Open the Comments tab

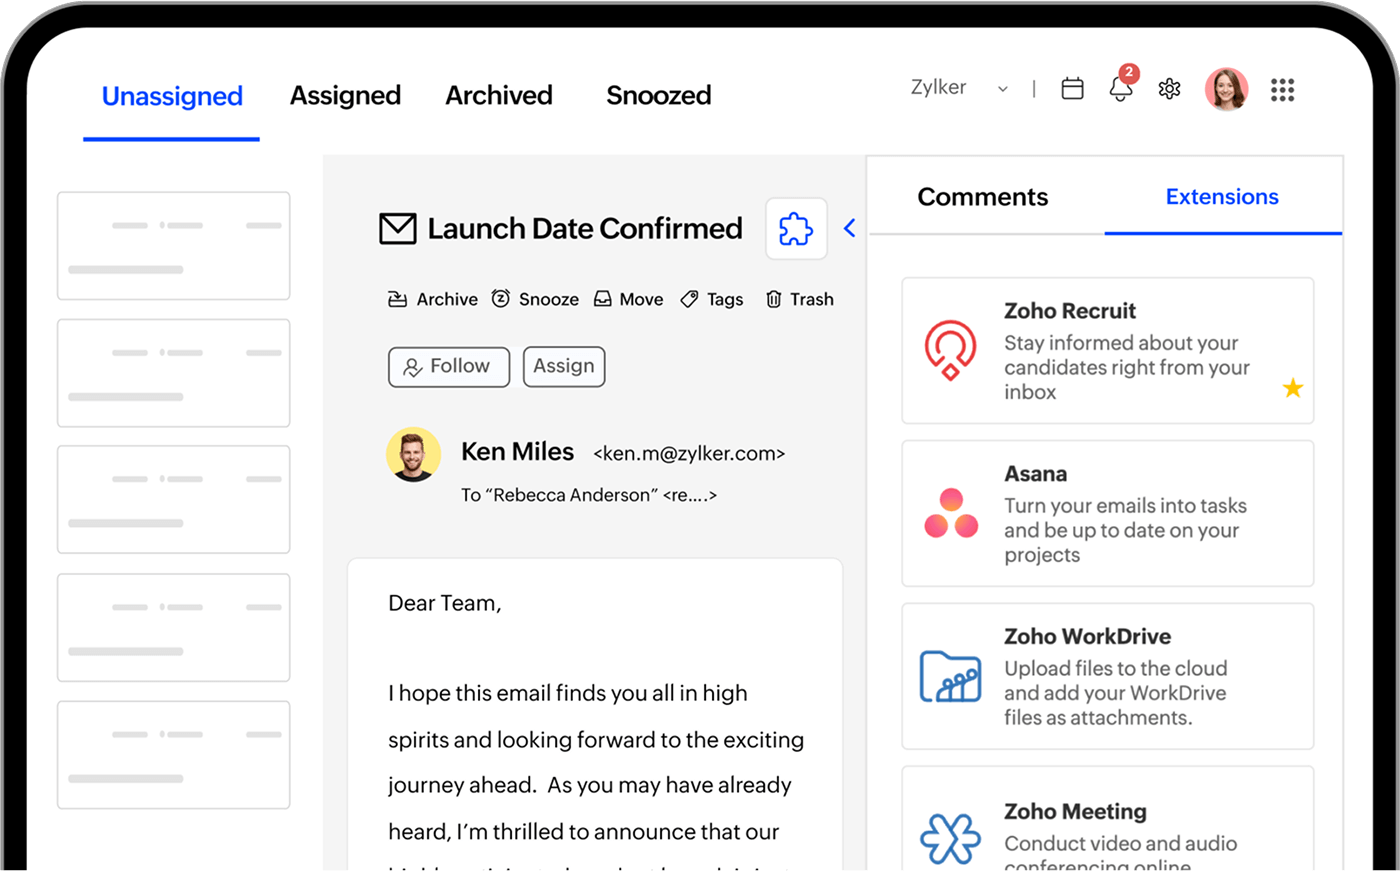[x=983, y=197]
